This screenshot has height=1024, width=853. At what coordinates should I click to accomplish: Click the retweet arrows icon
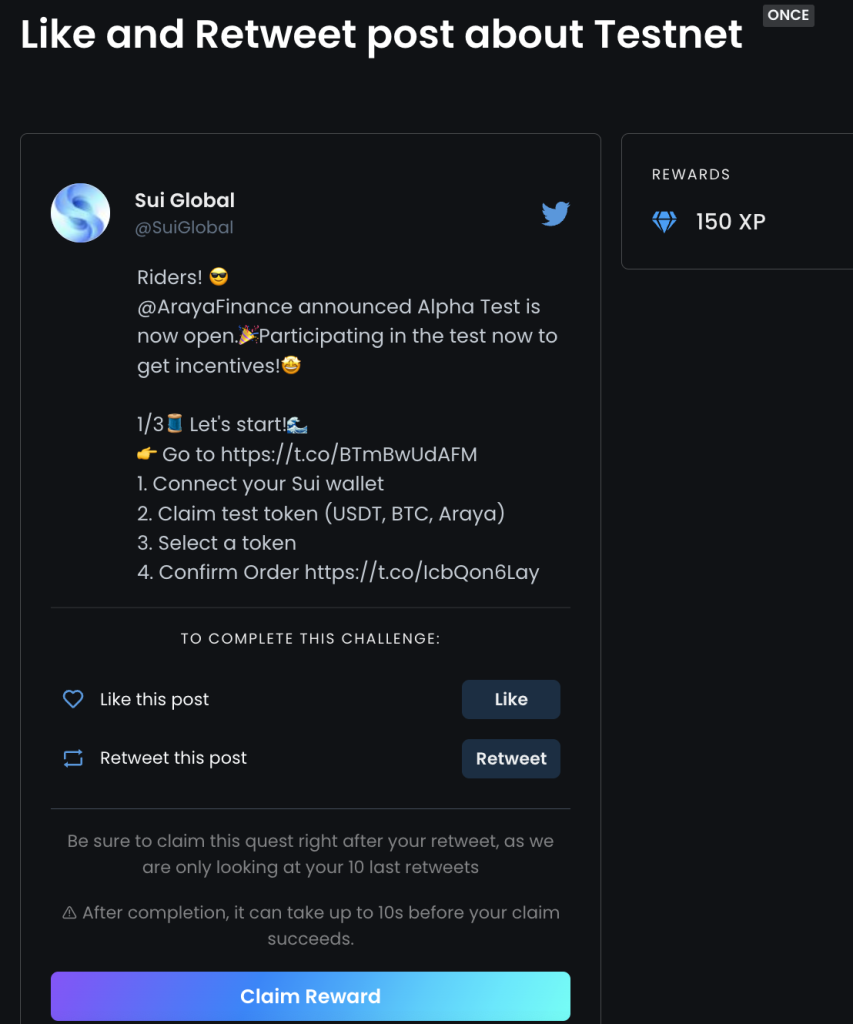73,758
